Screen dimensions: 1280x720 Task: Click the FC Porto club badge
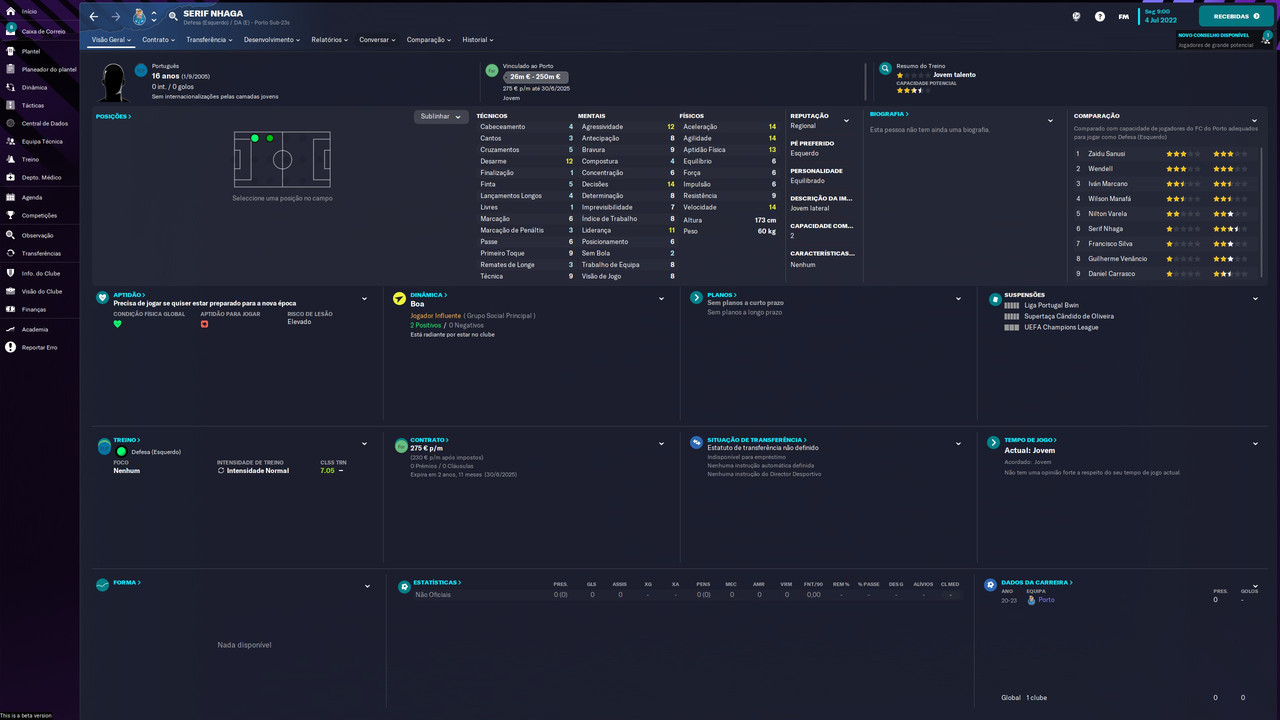(139, 17)
